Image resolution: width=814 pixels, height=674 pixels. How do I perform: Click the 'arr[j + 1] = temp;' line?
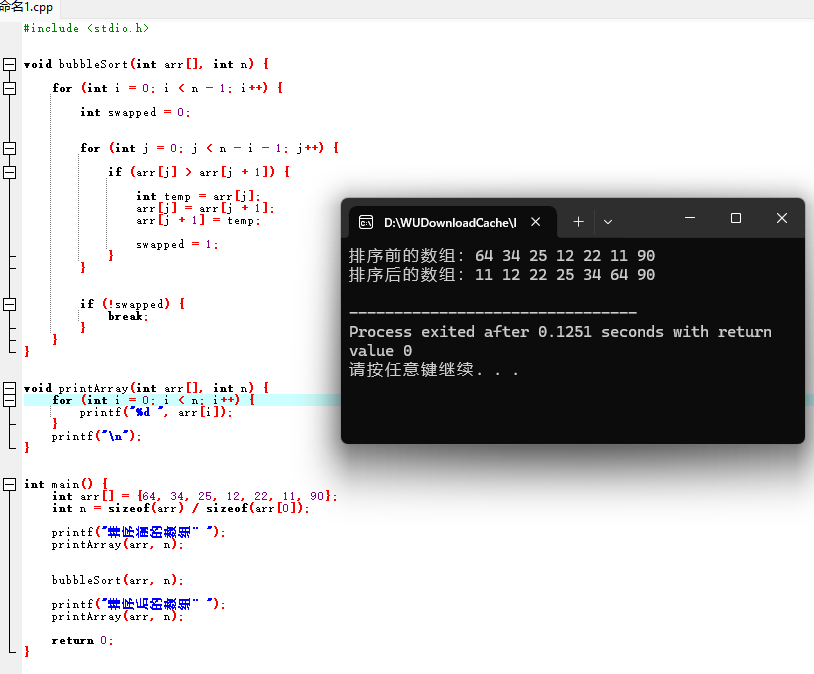coord(198,221)
